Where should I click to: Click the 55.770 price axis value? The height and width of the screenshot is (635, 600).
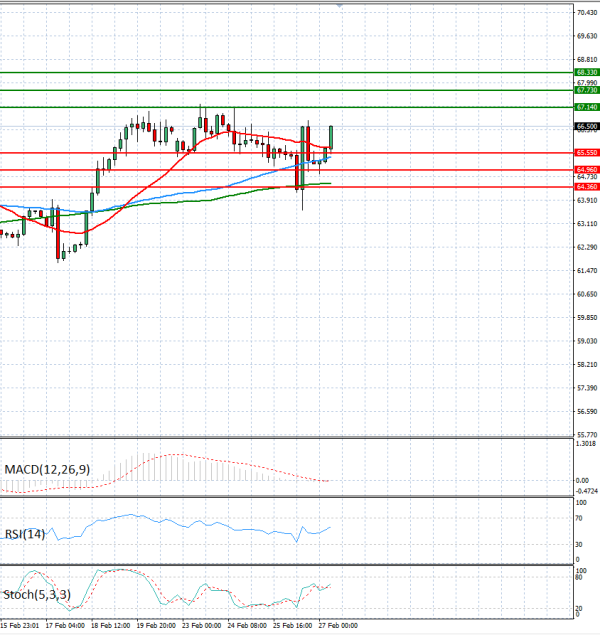point(586,435)
